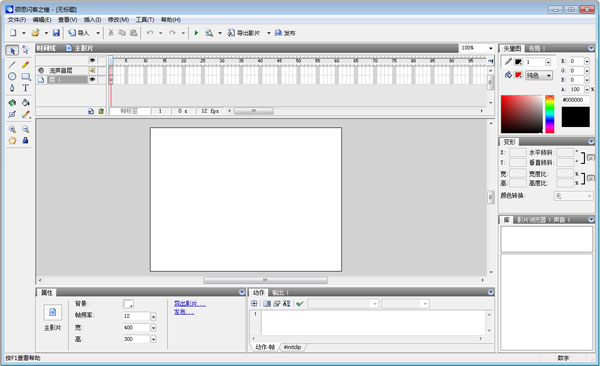Select the Paint Bucket fill tool

coord(25,102)
